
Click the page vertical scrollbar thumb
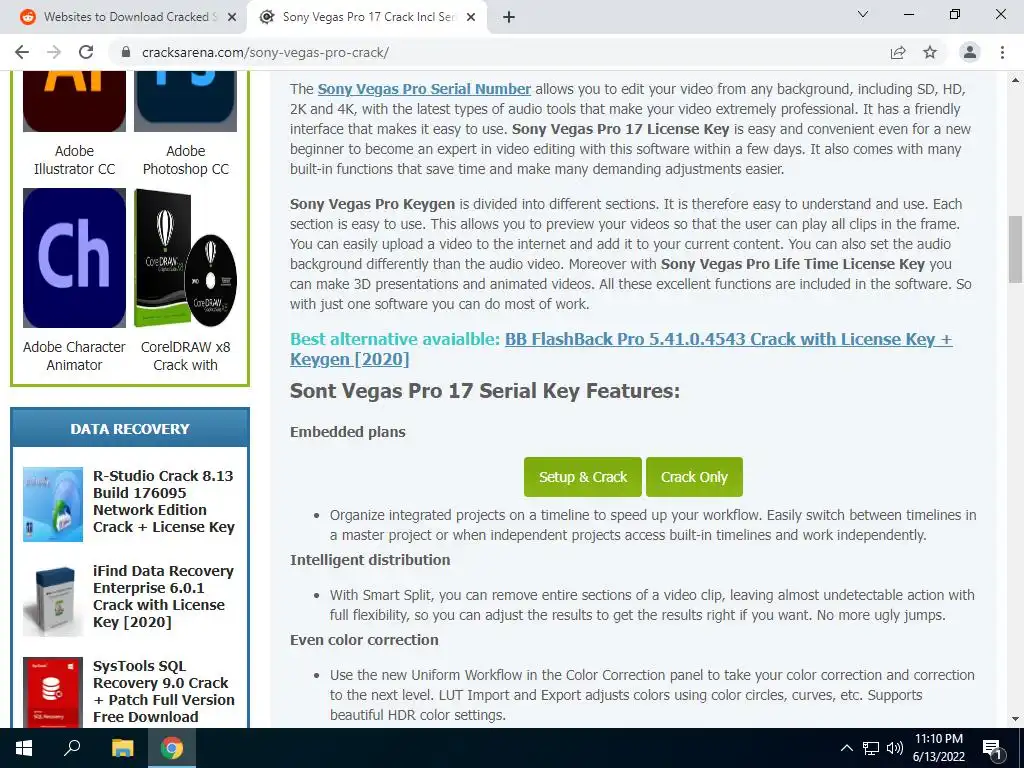point(1015,249)
